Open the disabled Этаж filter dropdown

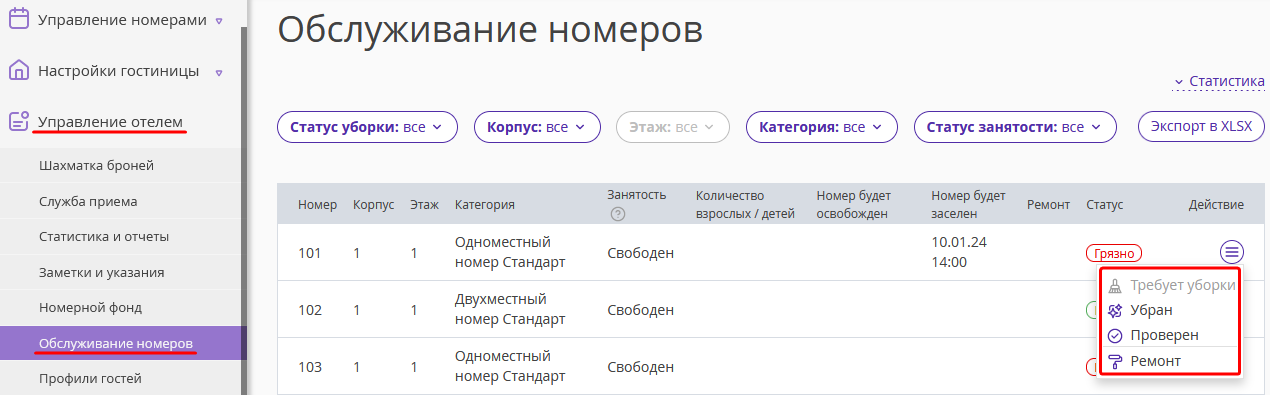(673, 127)
